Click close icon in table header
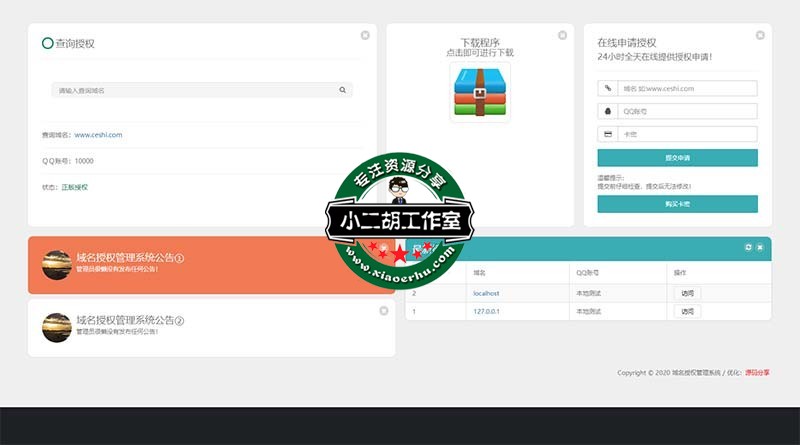Screen dimensions: 800x445 pyautogui.click(x=760, y=247)
